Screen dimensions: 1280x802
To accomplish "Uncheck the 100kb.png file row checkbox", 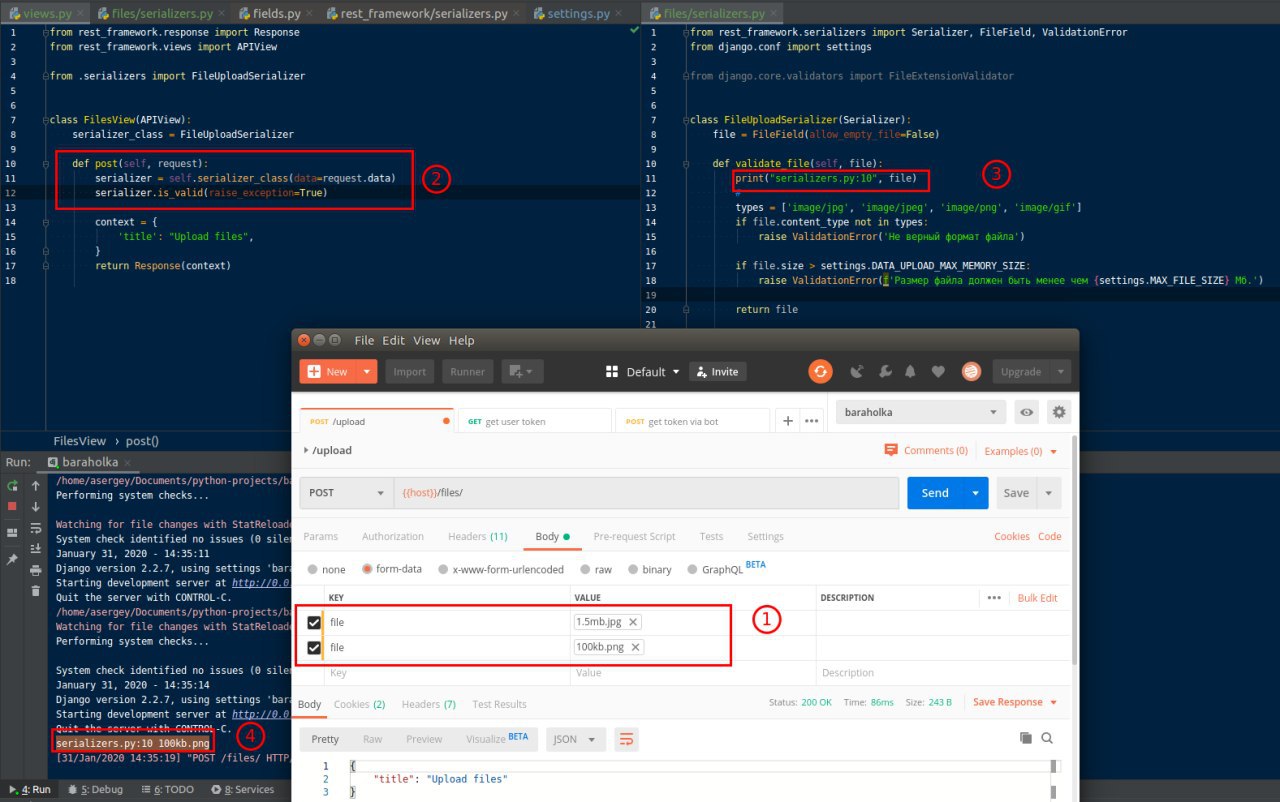I will pyautogui.click(x=314, y=647).
